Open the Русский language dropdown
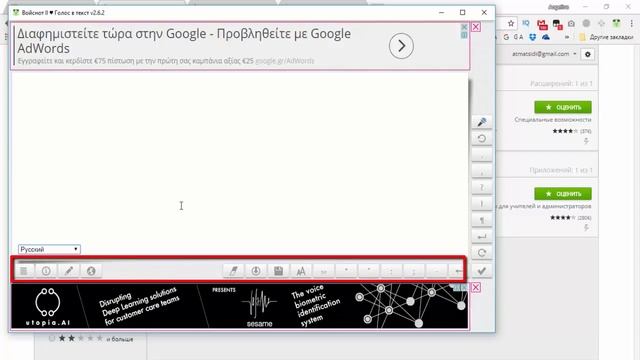The height and width of the screenshot is (360, 640). [49, 249]
